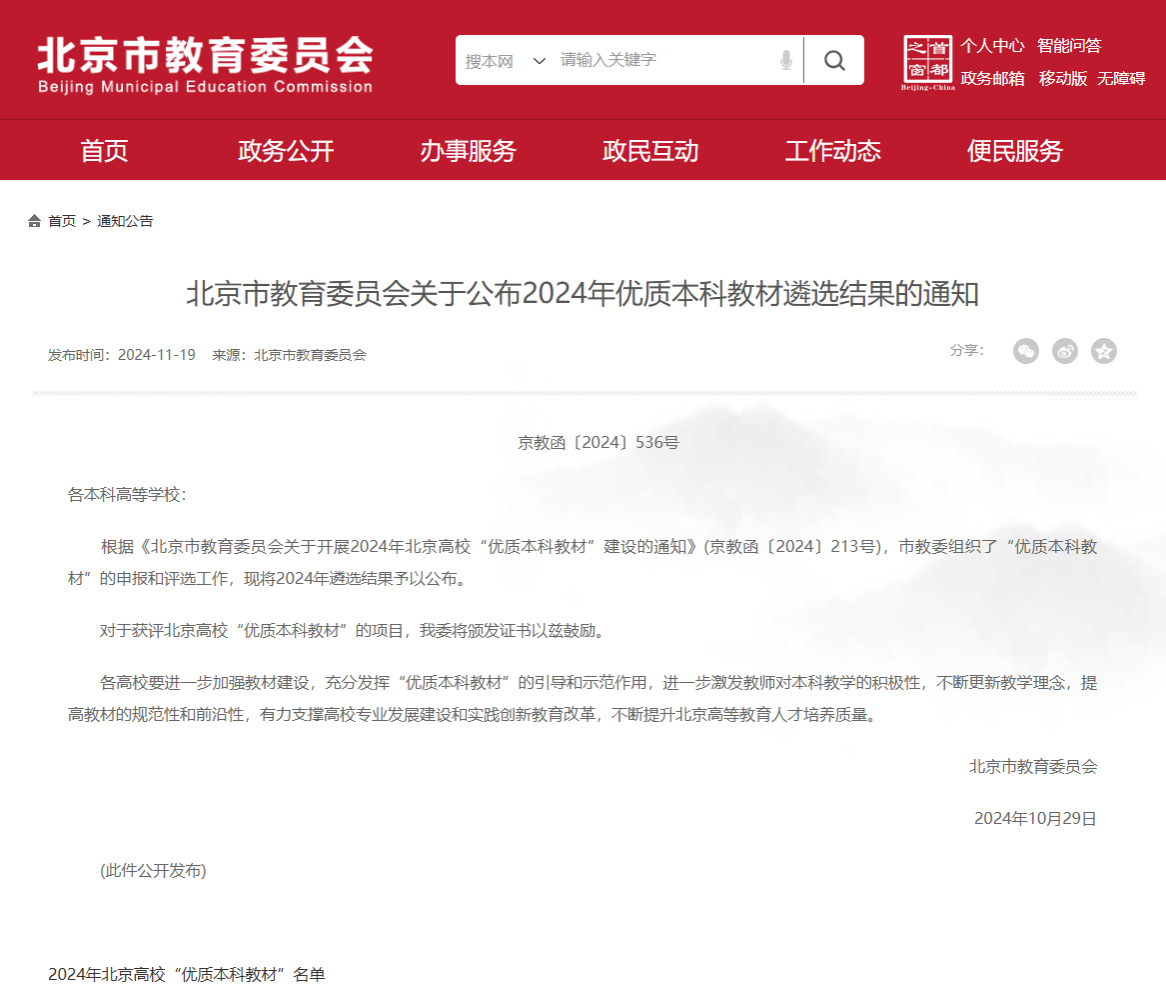Image resolution: width=1166 pixels, height=1005 pixels.
Task: Open the 个人中心 link
Action: 992,46
